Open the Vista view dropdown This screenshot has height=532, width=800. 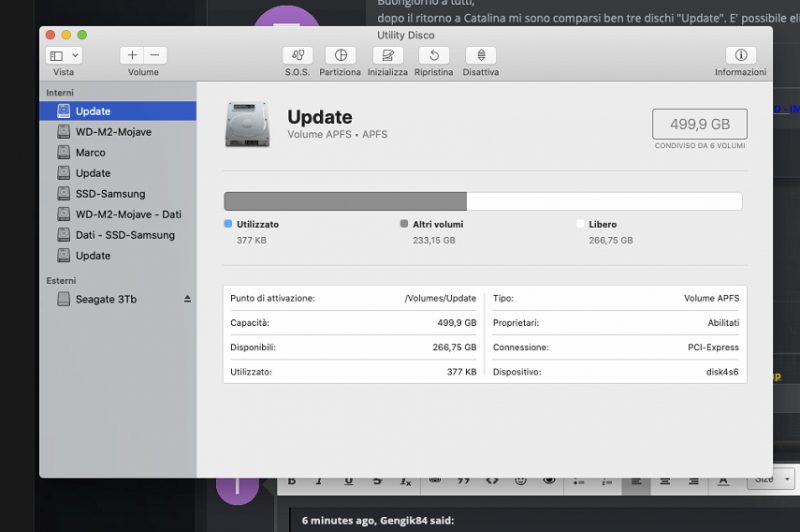63,56
